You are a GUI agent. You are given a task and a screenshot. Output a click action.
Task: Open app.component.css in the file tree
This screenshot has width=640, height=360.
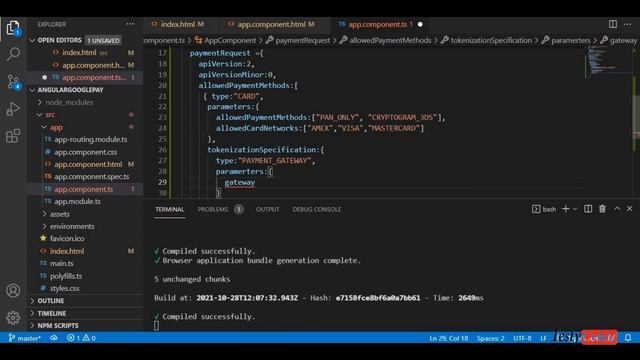85,152
